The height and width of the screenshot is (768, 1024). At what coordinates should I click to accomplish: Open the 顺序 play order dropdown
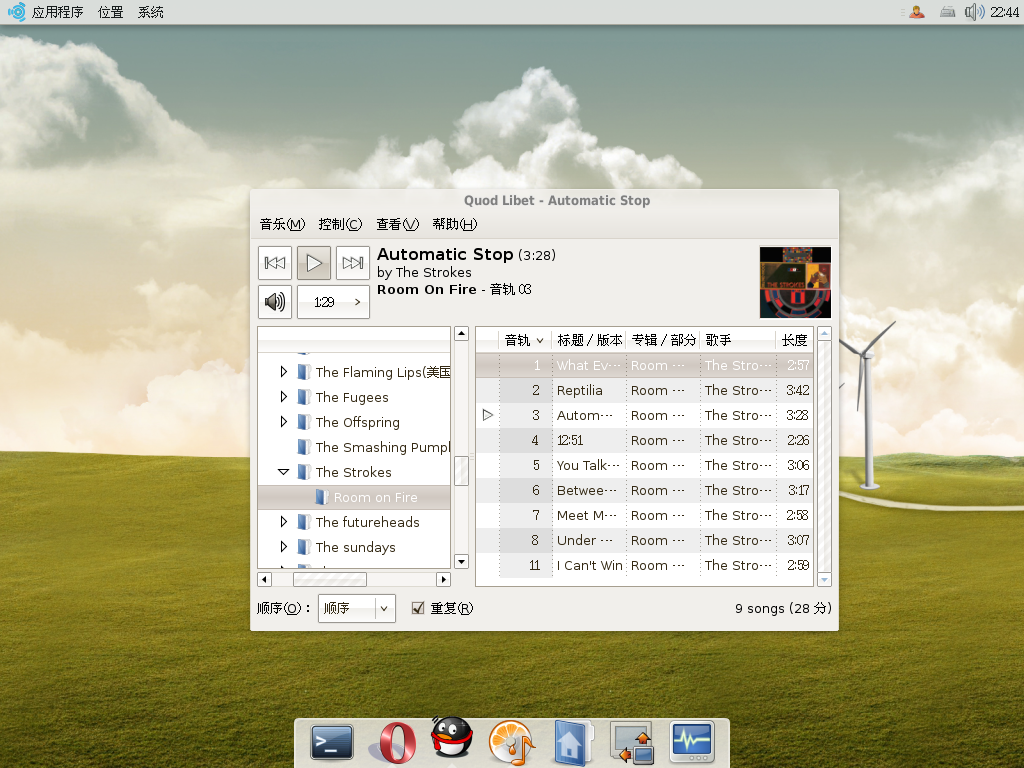click(x=357, y=608)
